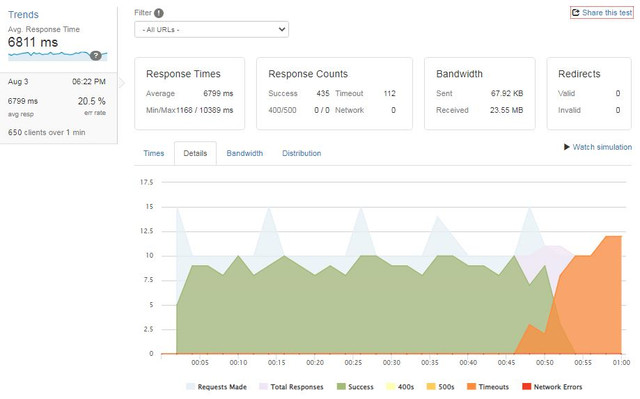Click the Response Times card

point(190,93)
